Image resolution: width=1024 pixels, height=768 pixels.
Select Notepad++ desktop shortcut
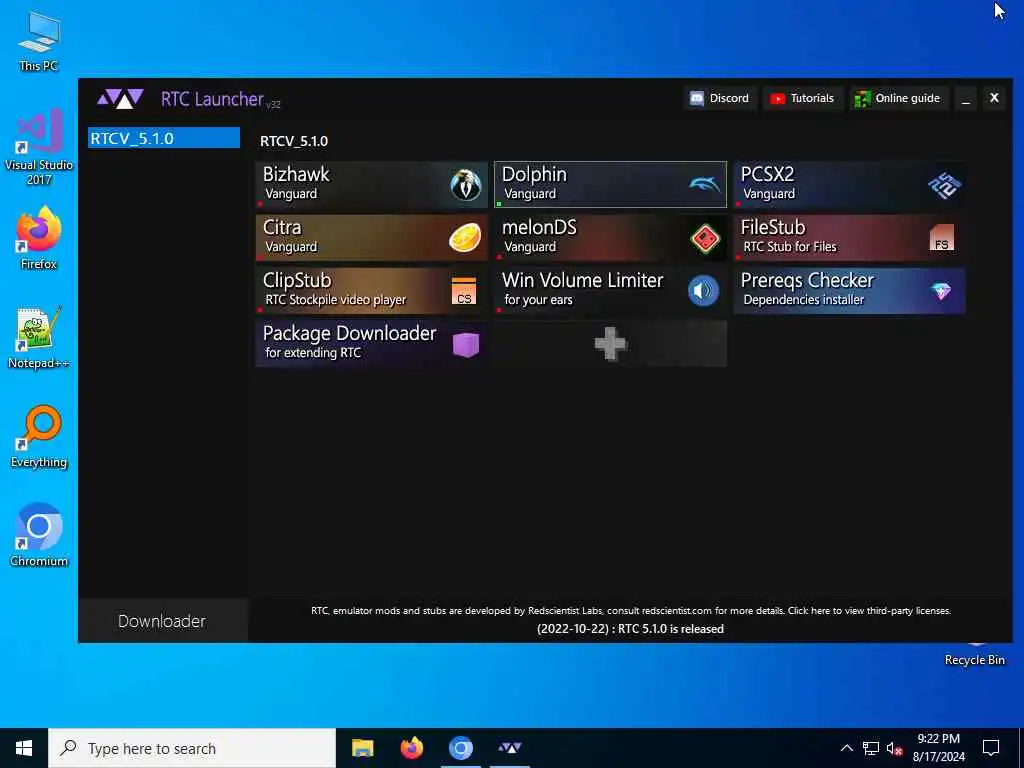tap(39, 338)
